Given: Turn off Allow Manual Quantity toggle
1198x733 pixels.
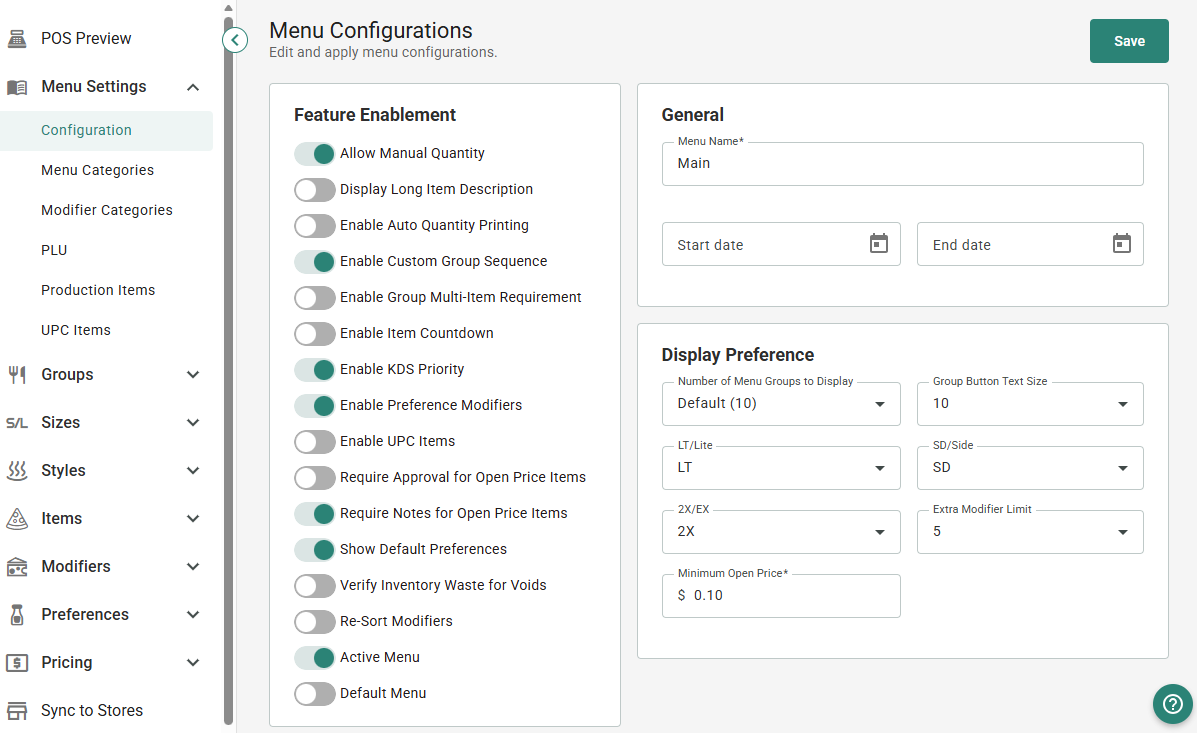Looking at the screenshot, I should click(315, 154).
